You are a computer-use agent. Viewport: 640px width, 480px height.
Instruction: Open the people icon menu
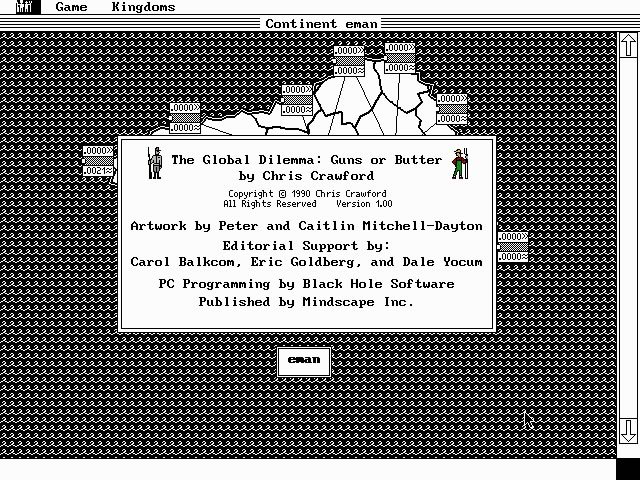28,7
